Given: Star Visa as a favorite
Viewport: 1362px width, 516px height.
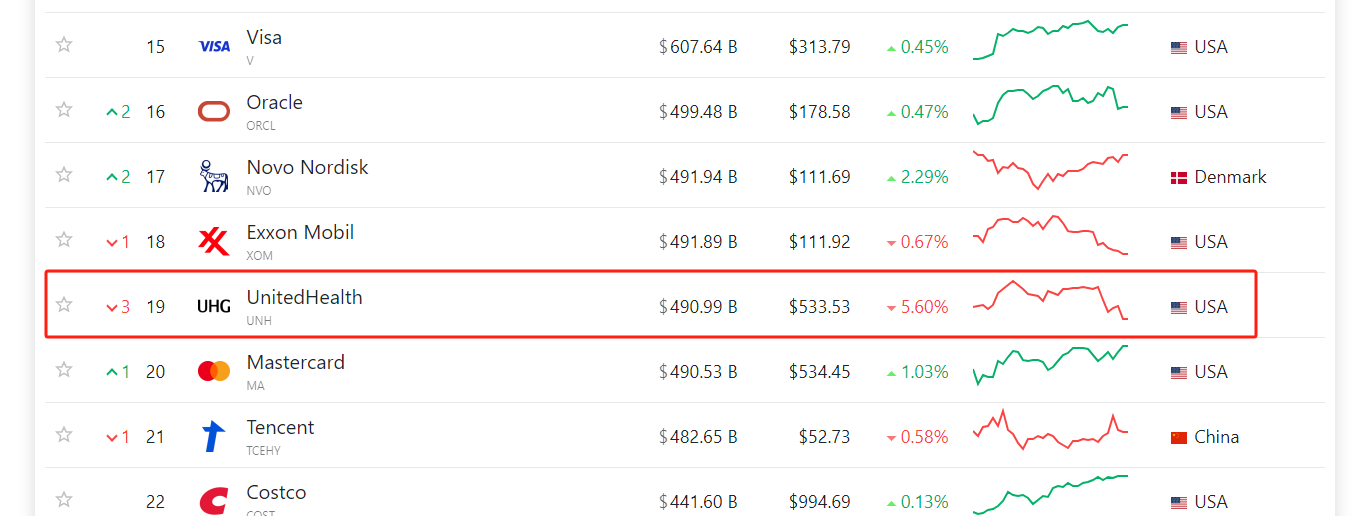Looking at the screenshot, I should point(64,45).
